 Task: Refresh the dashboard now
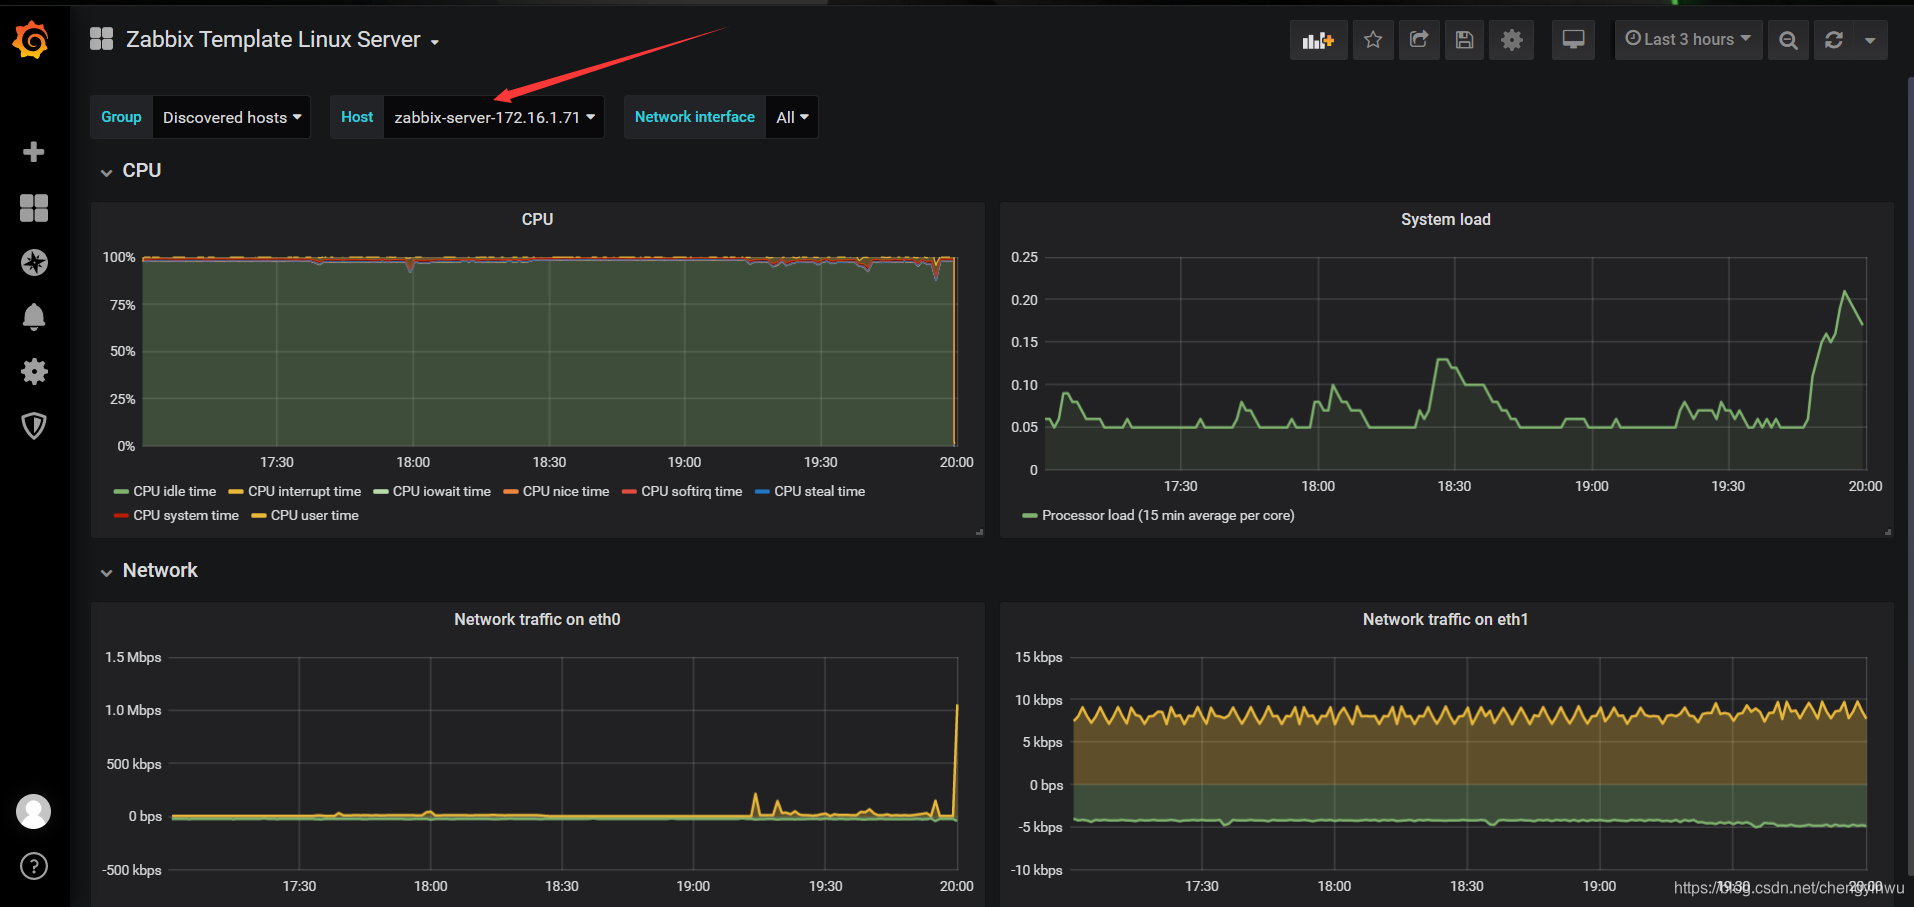coord(1834,40)
